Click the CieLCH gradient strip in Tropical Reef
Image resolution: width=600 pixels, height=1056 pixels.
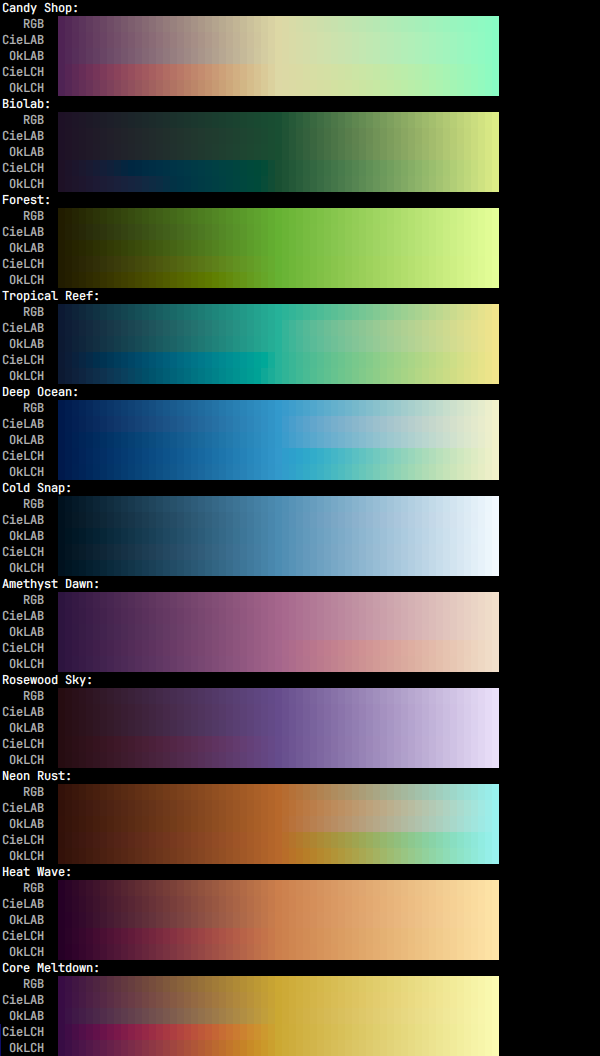(278, 360)
